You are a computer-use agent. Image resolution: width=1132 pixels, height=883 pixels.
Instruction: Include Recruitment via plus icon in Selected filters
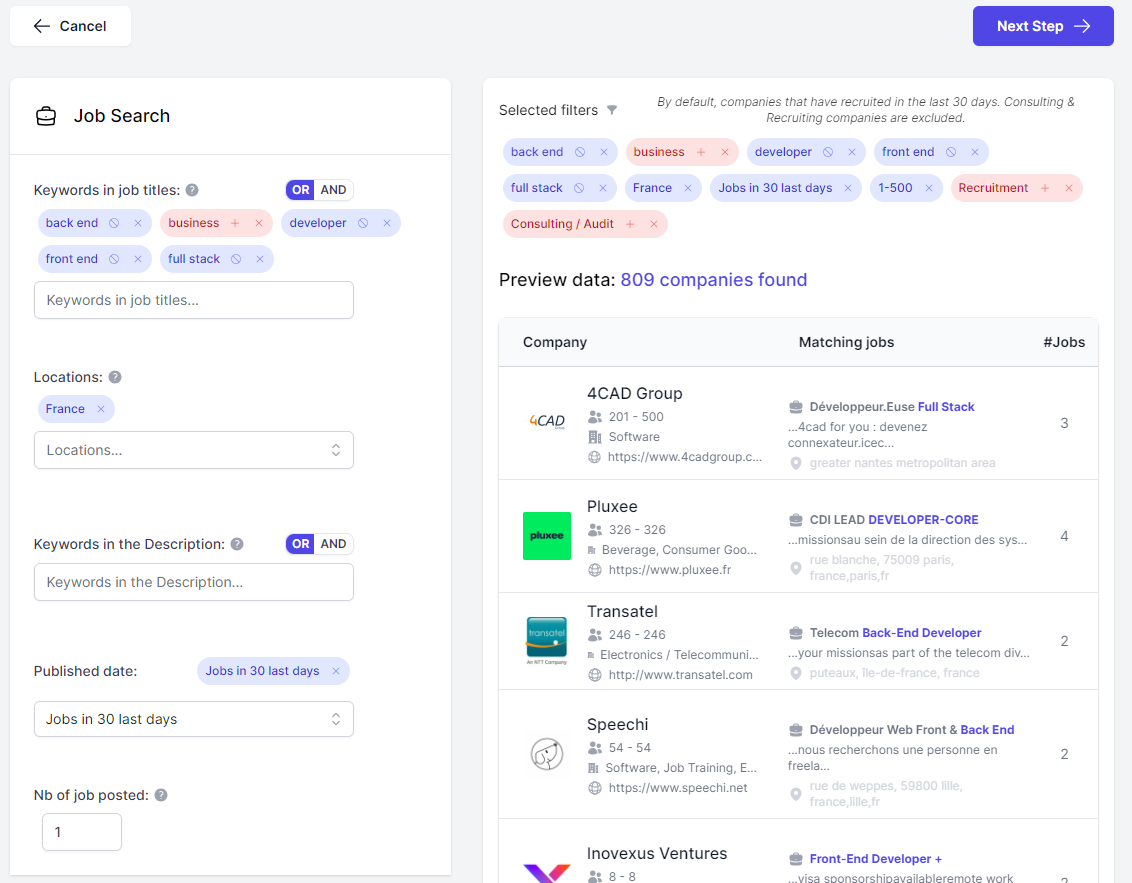[1045, 188]
